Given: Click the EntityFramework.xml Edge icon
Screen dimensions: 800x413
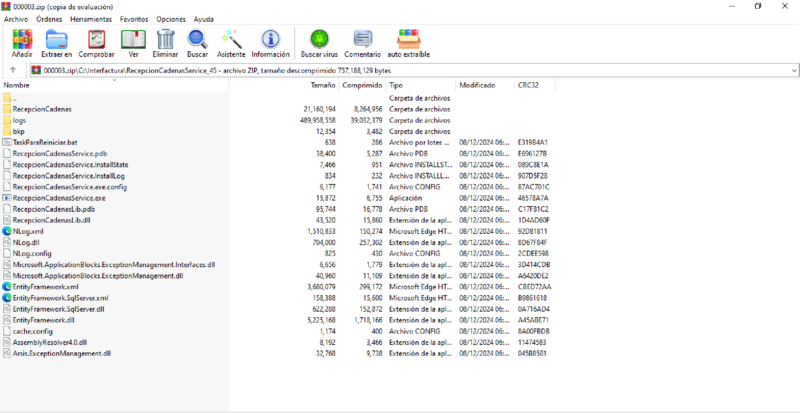Looking at the screenshot, I should (7, 287).
